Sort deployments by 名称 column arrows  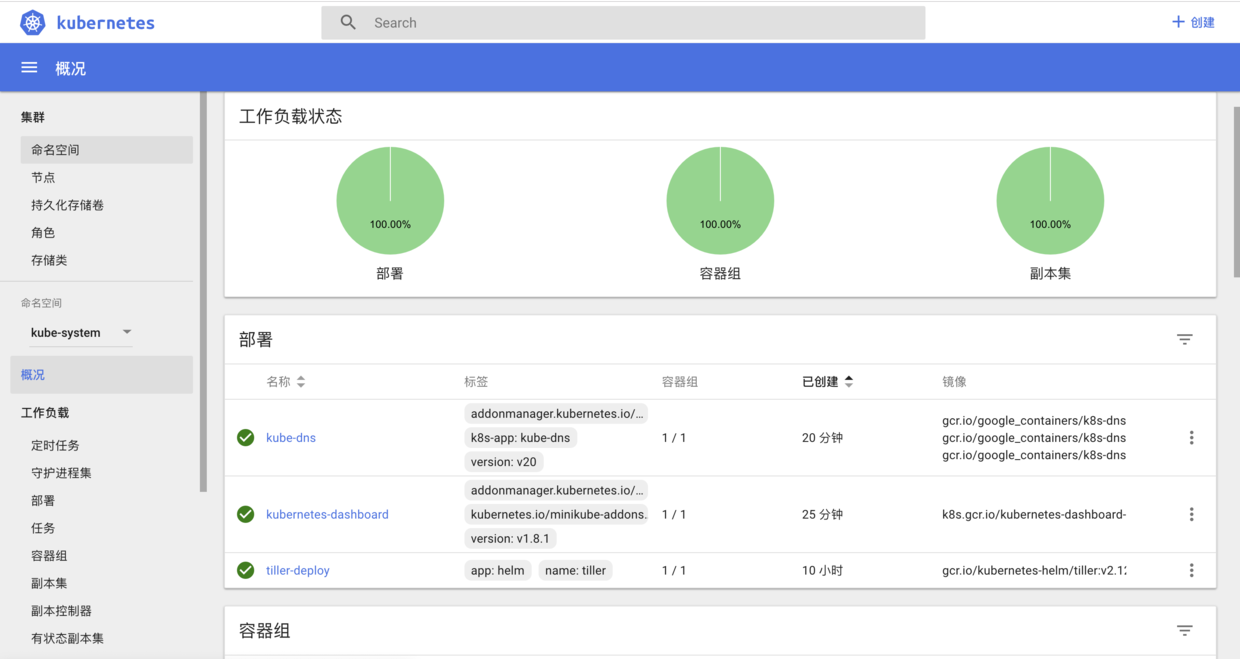[x=301, y=382]
